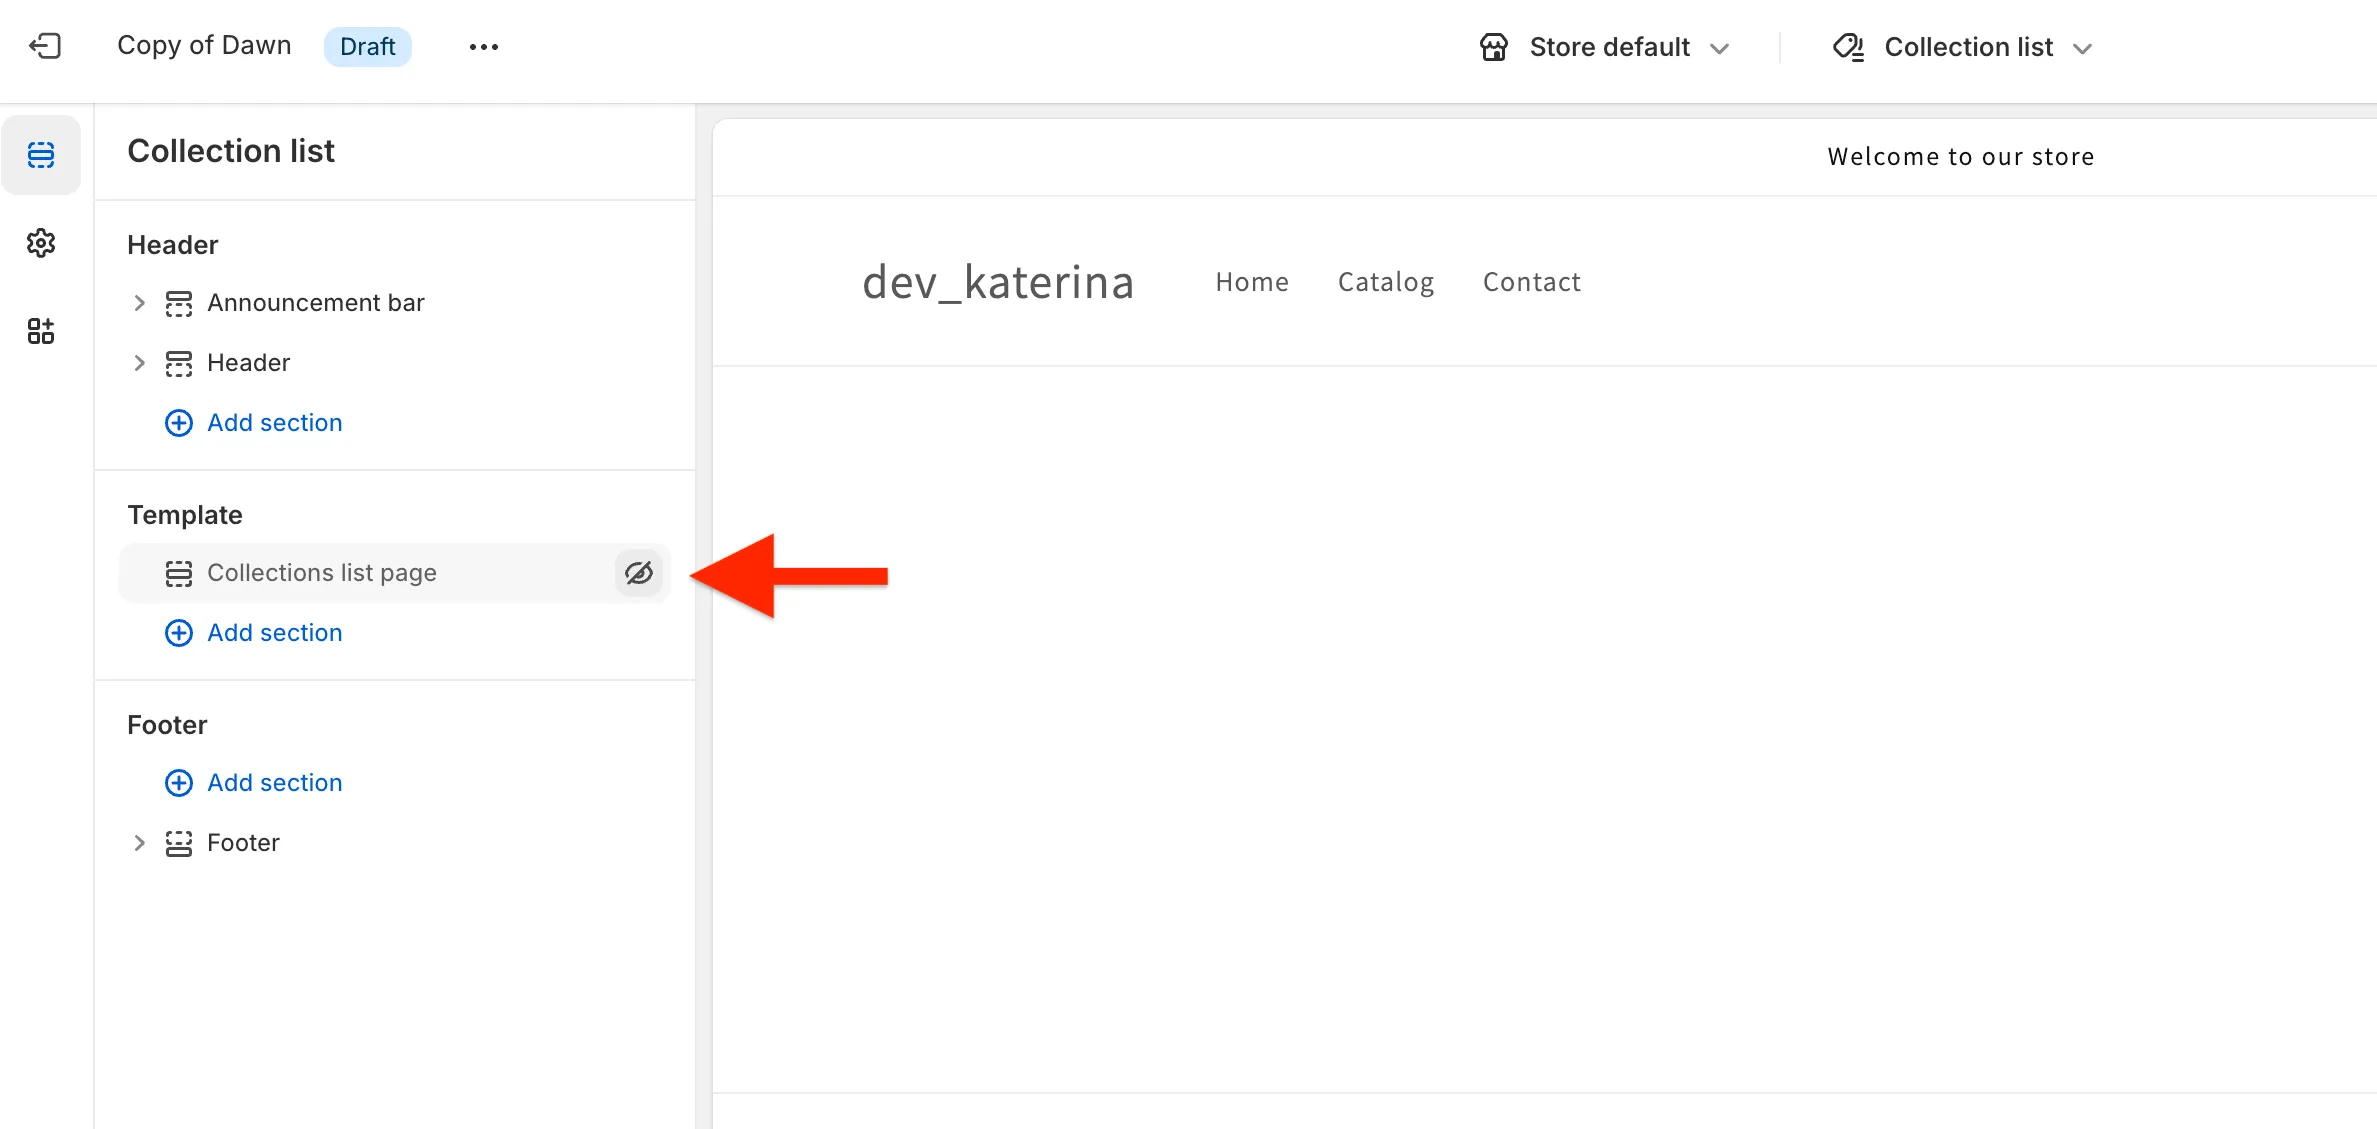
Task: Open Catalog in the preview menu
Action: pyautogui.click(x=1386, y=282)
